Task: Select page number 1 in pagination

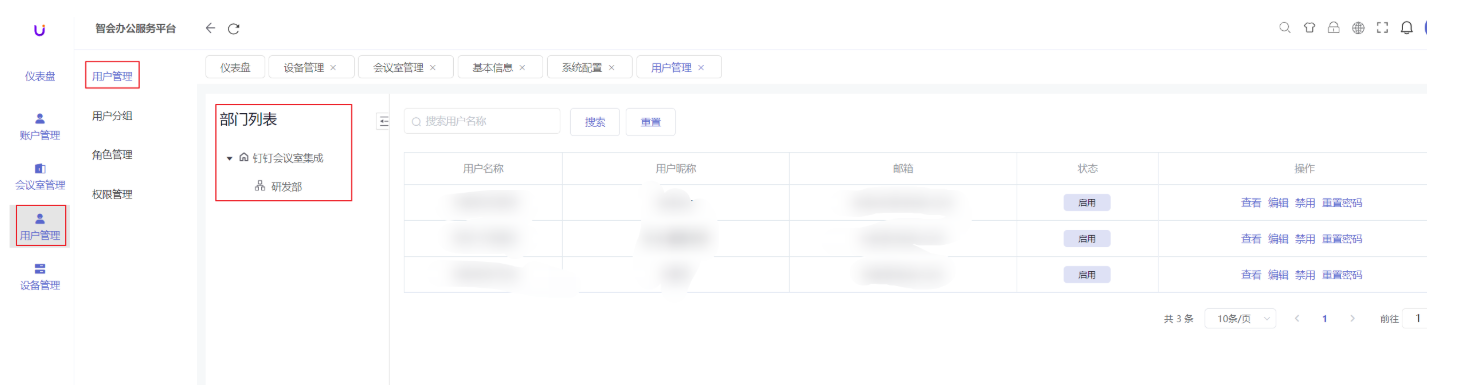Action: (1325, 319)
